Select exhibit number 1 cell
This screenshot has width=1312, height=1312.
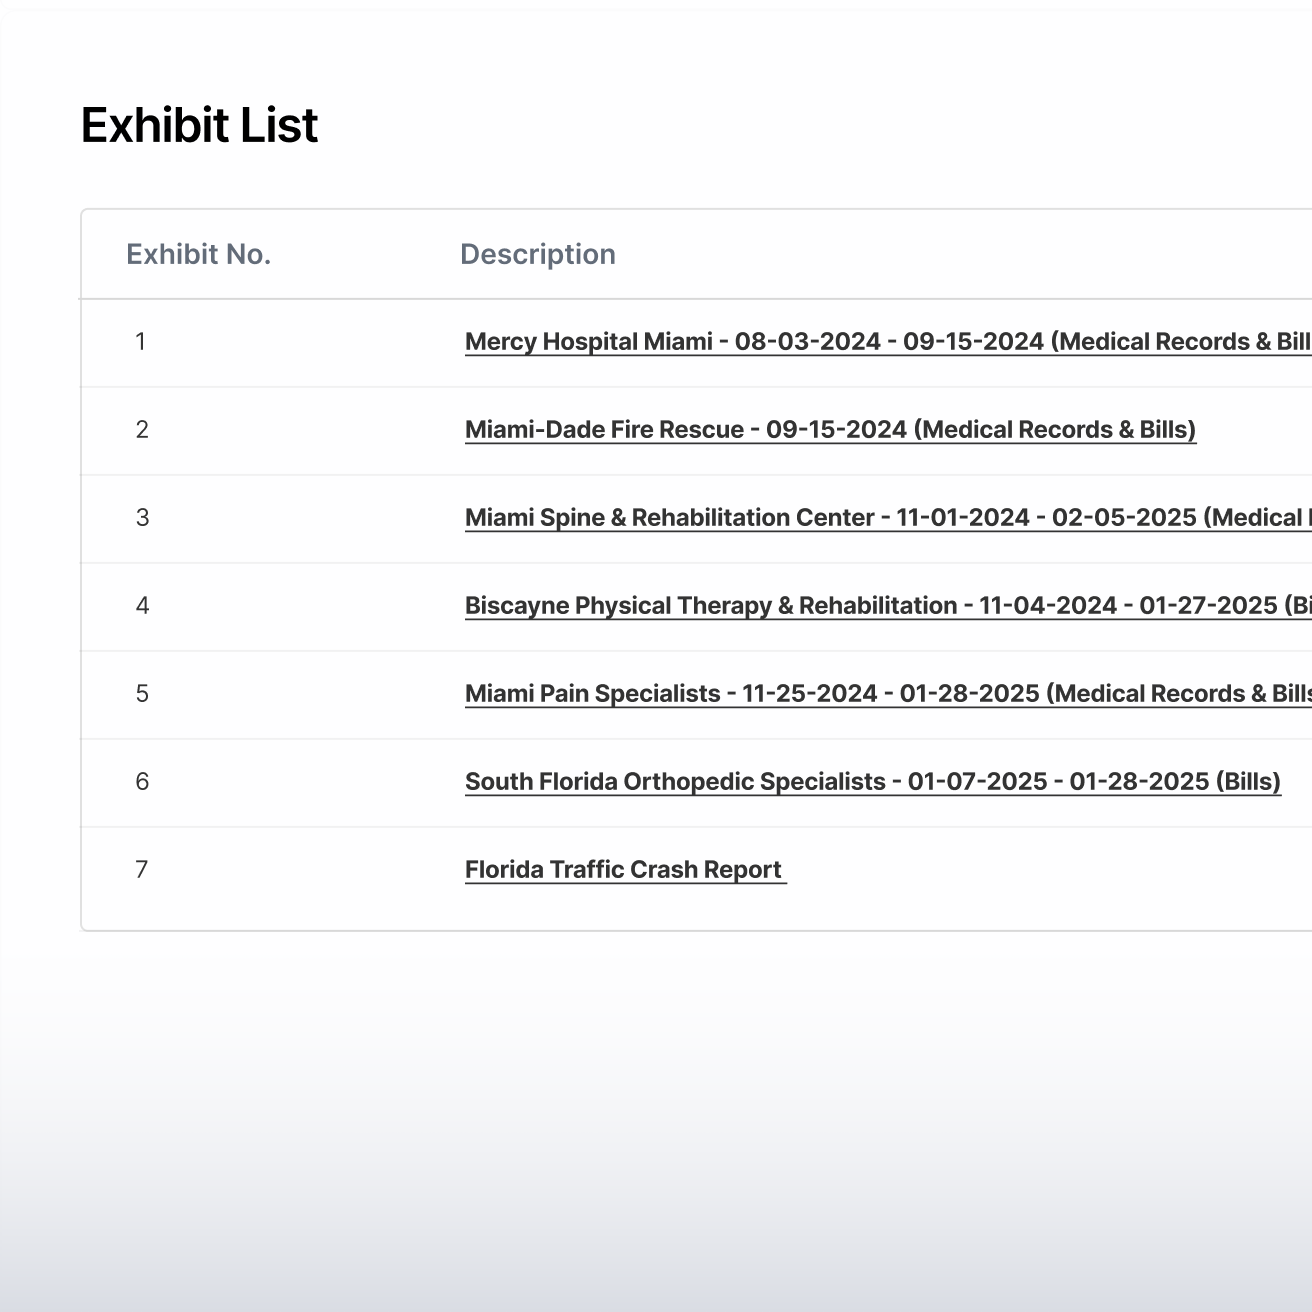click(141, 342)
